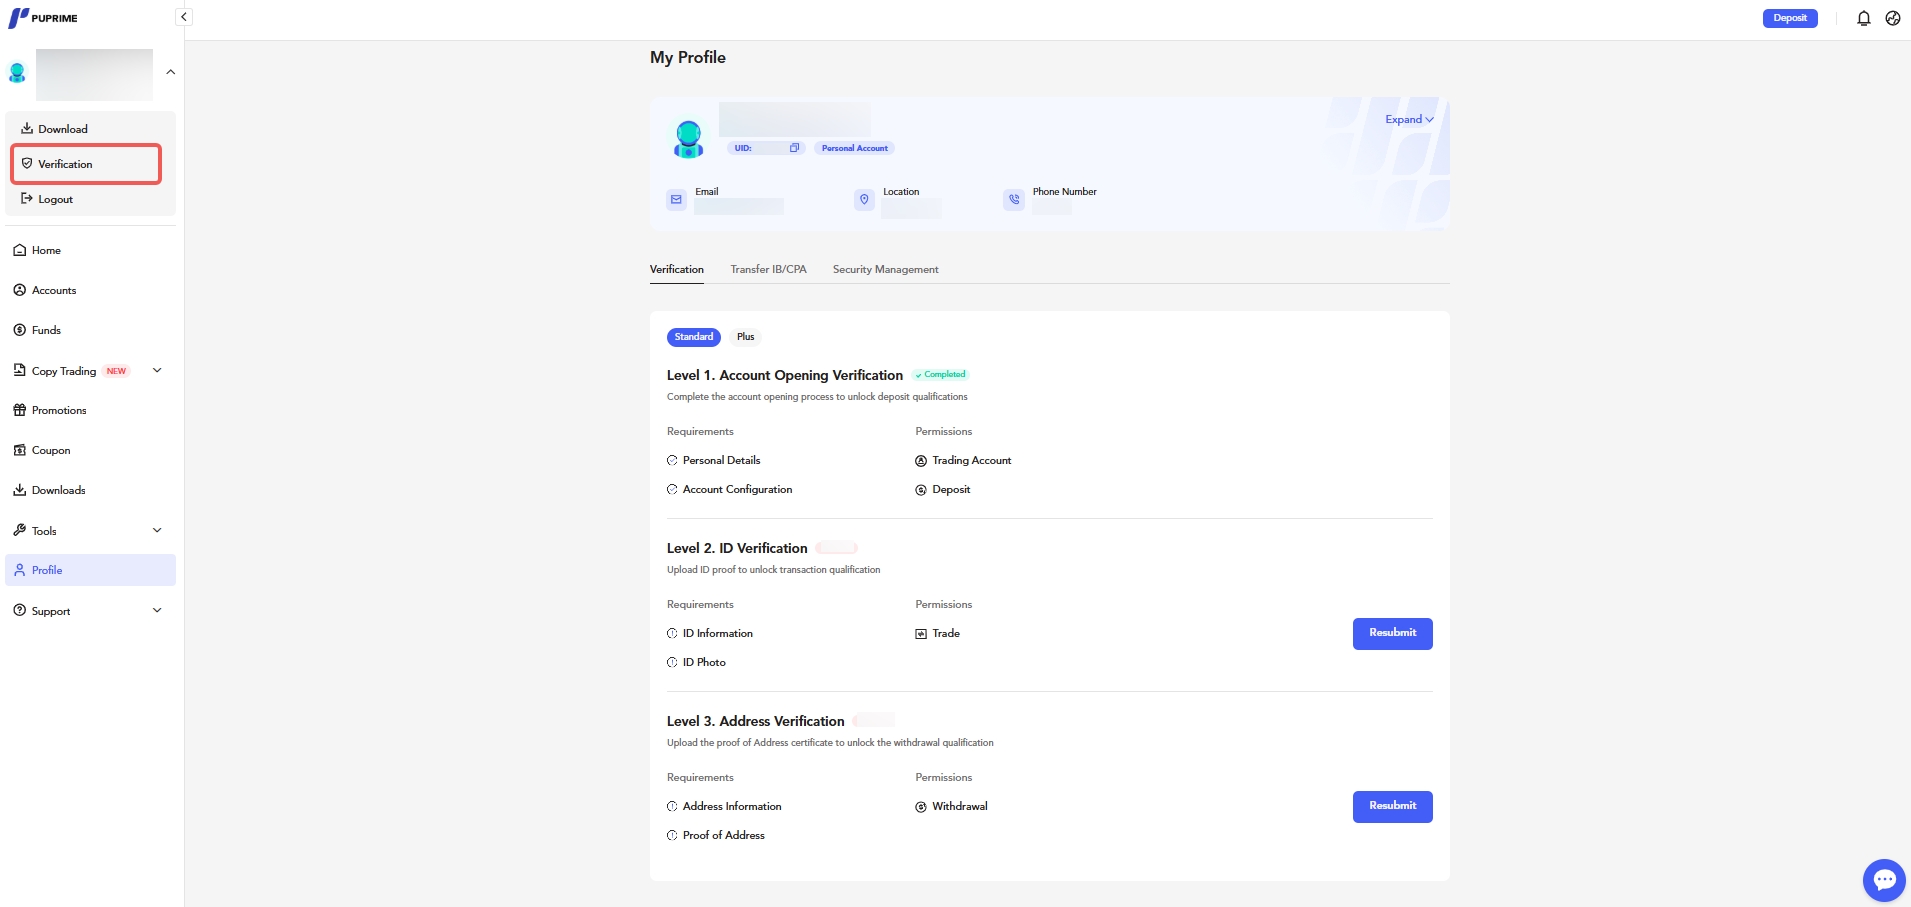The height and width of the screenshot is (907, 1911).
Task: Switch to Transfer IB/CPA tab
Action: 768,270
